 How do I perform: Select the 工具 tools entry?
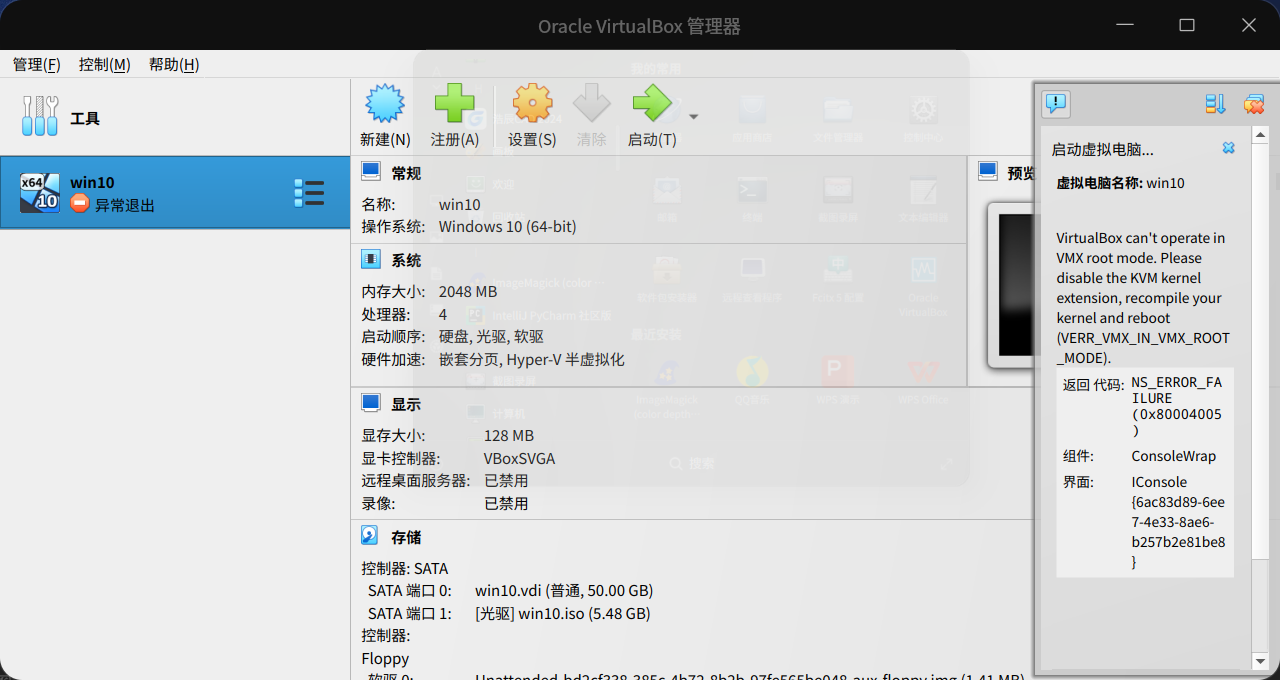[x=175, y=118]
